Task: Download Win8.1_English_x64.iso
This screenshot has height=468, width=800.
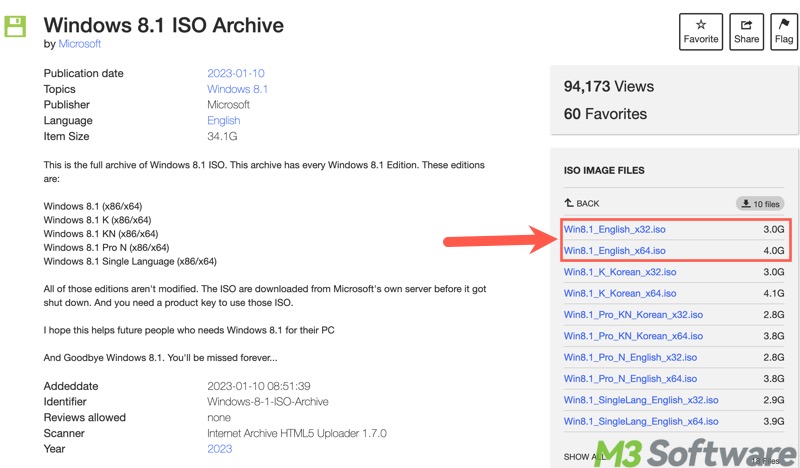Action: tap(614, 251)
